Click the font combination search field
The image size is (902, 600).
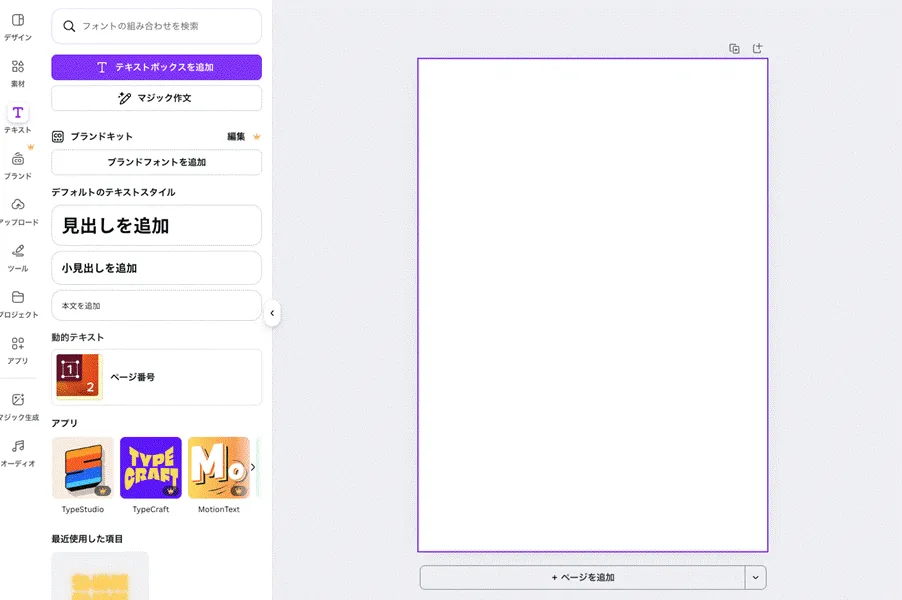coord(156,26)
